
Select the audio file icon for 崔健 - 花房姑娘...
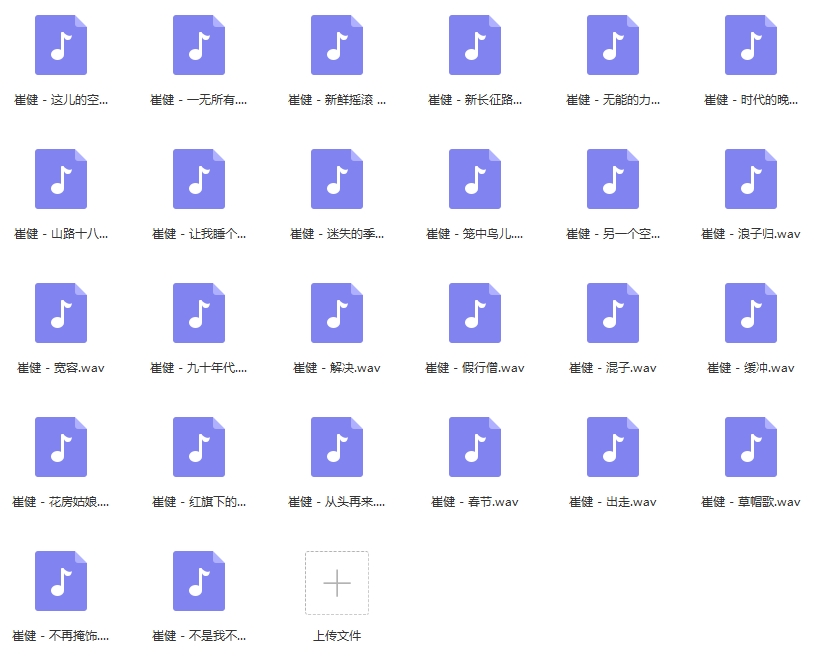(x=61, y=447)
